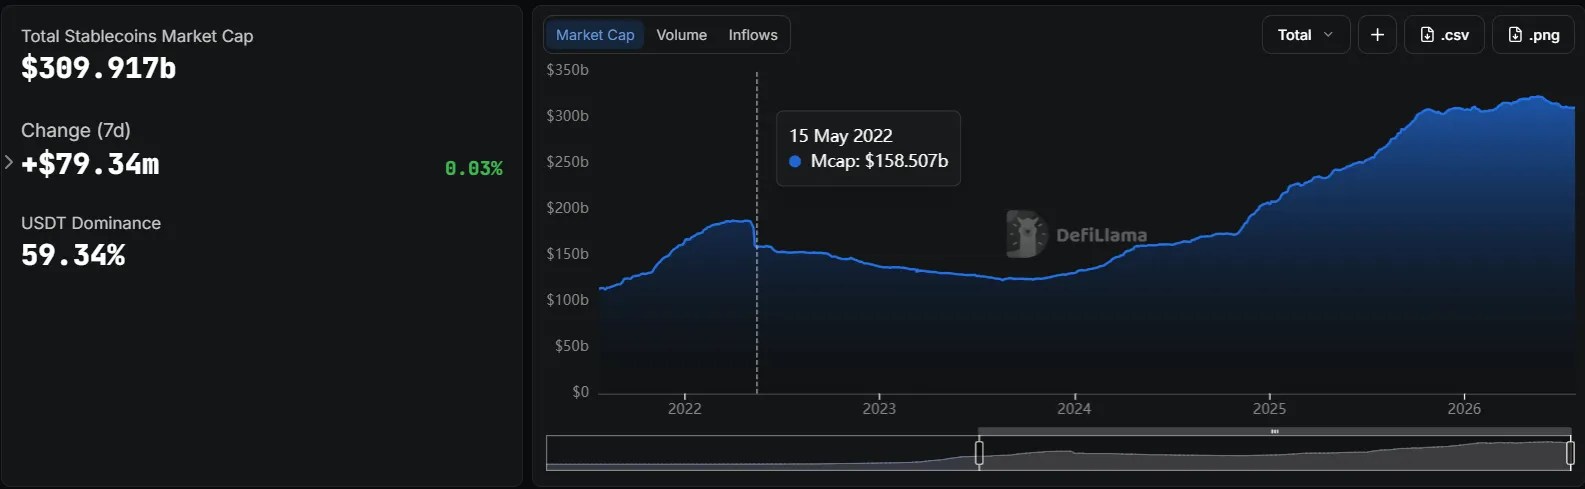
Task: Click the +$79.34m change value
Action: pyautogui.click(x=90, y=164)
